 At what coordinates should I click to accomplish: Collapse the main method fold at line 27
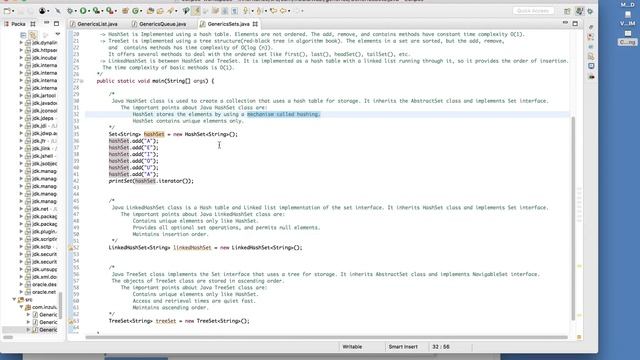[82, 81]
